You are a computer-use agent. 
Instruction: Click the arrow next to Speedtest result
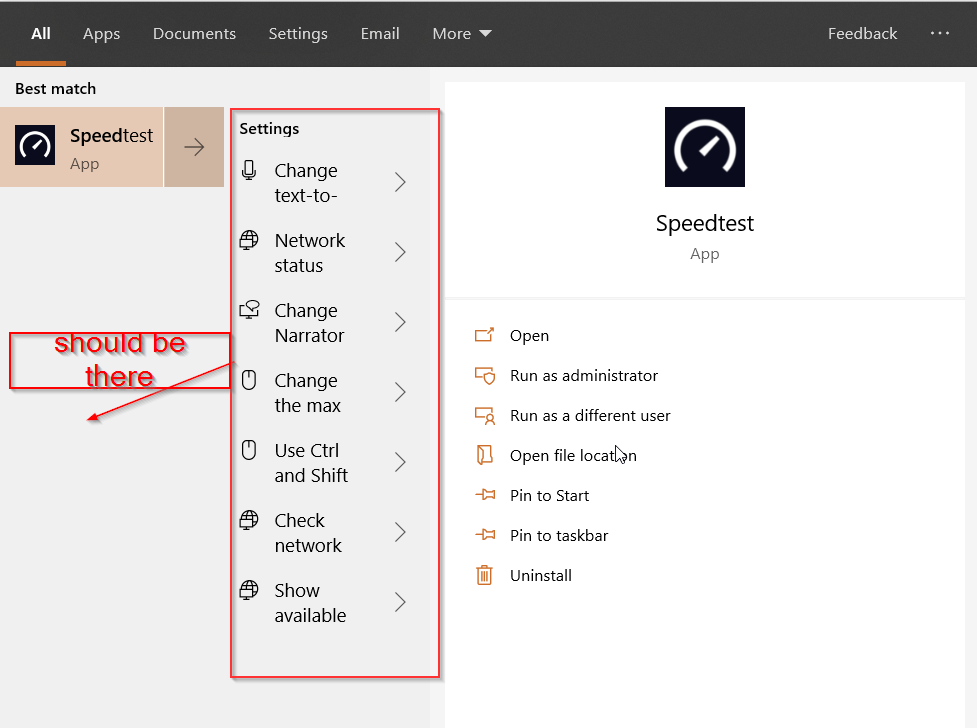194,147
